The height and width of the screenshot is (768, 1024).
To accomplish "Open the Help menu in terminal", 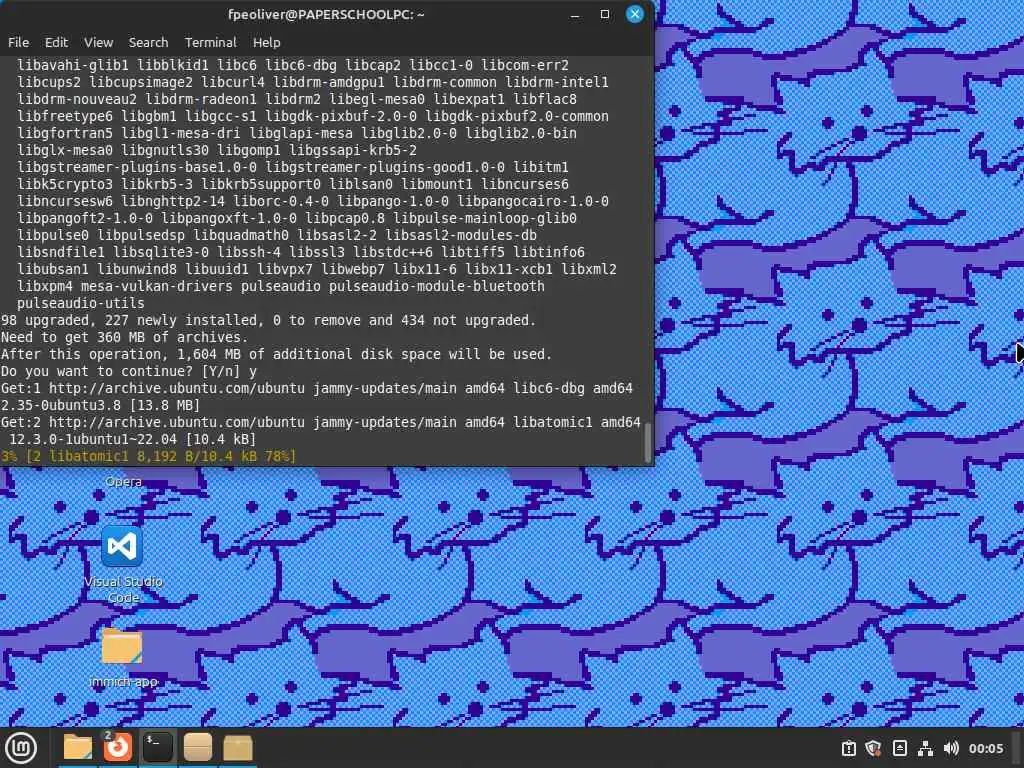I will [x=266, y=42].
